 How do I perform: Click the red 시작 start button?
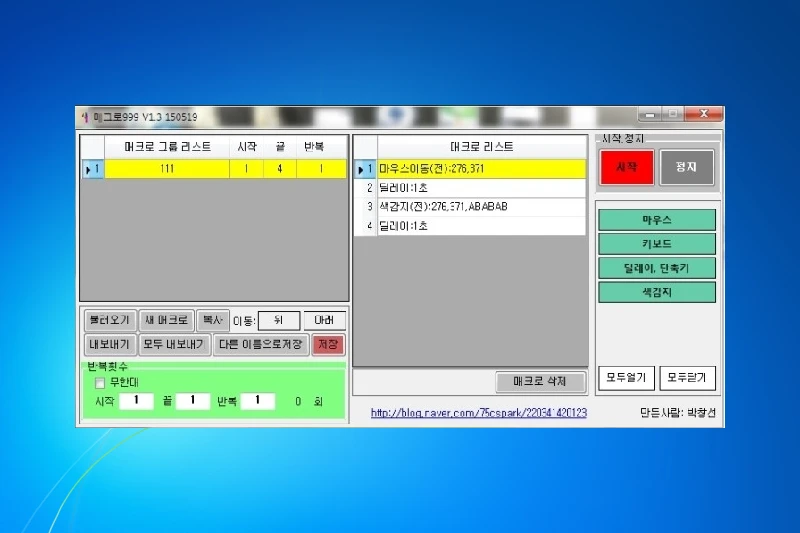coord(627,167)
